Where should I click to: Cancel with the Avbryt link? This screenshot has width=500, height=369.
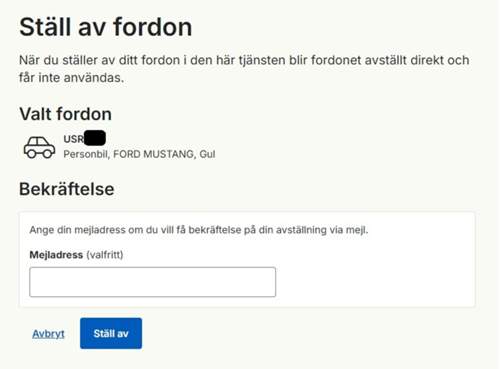click(48, 334)
